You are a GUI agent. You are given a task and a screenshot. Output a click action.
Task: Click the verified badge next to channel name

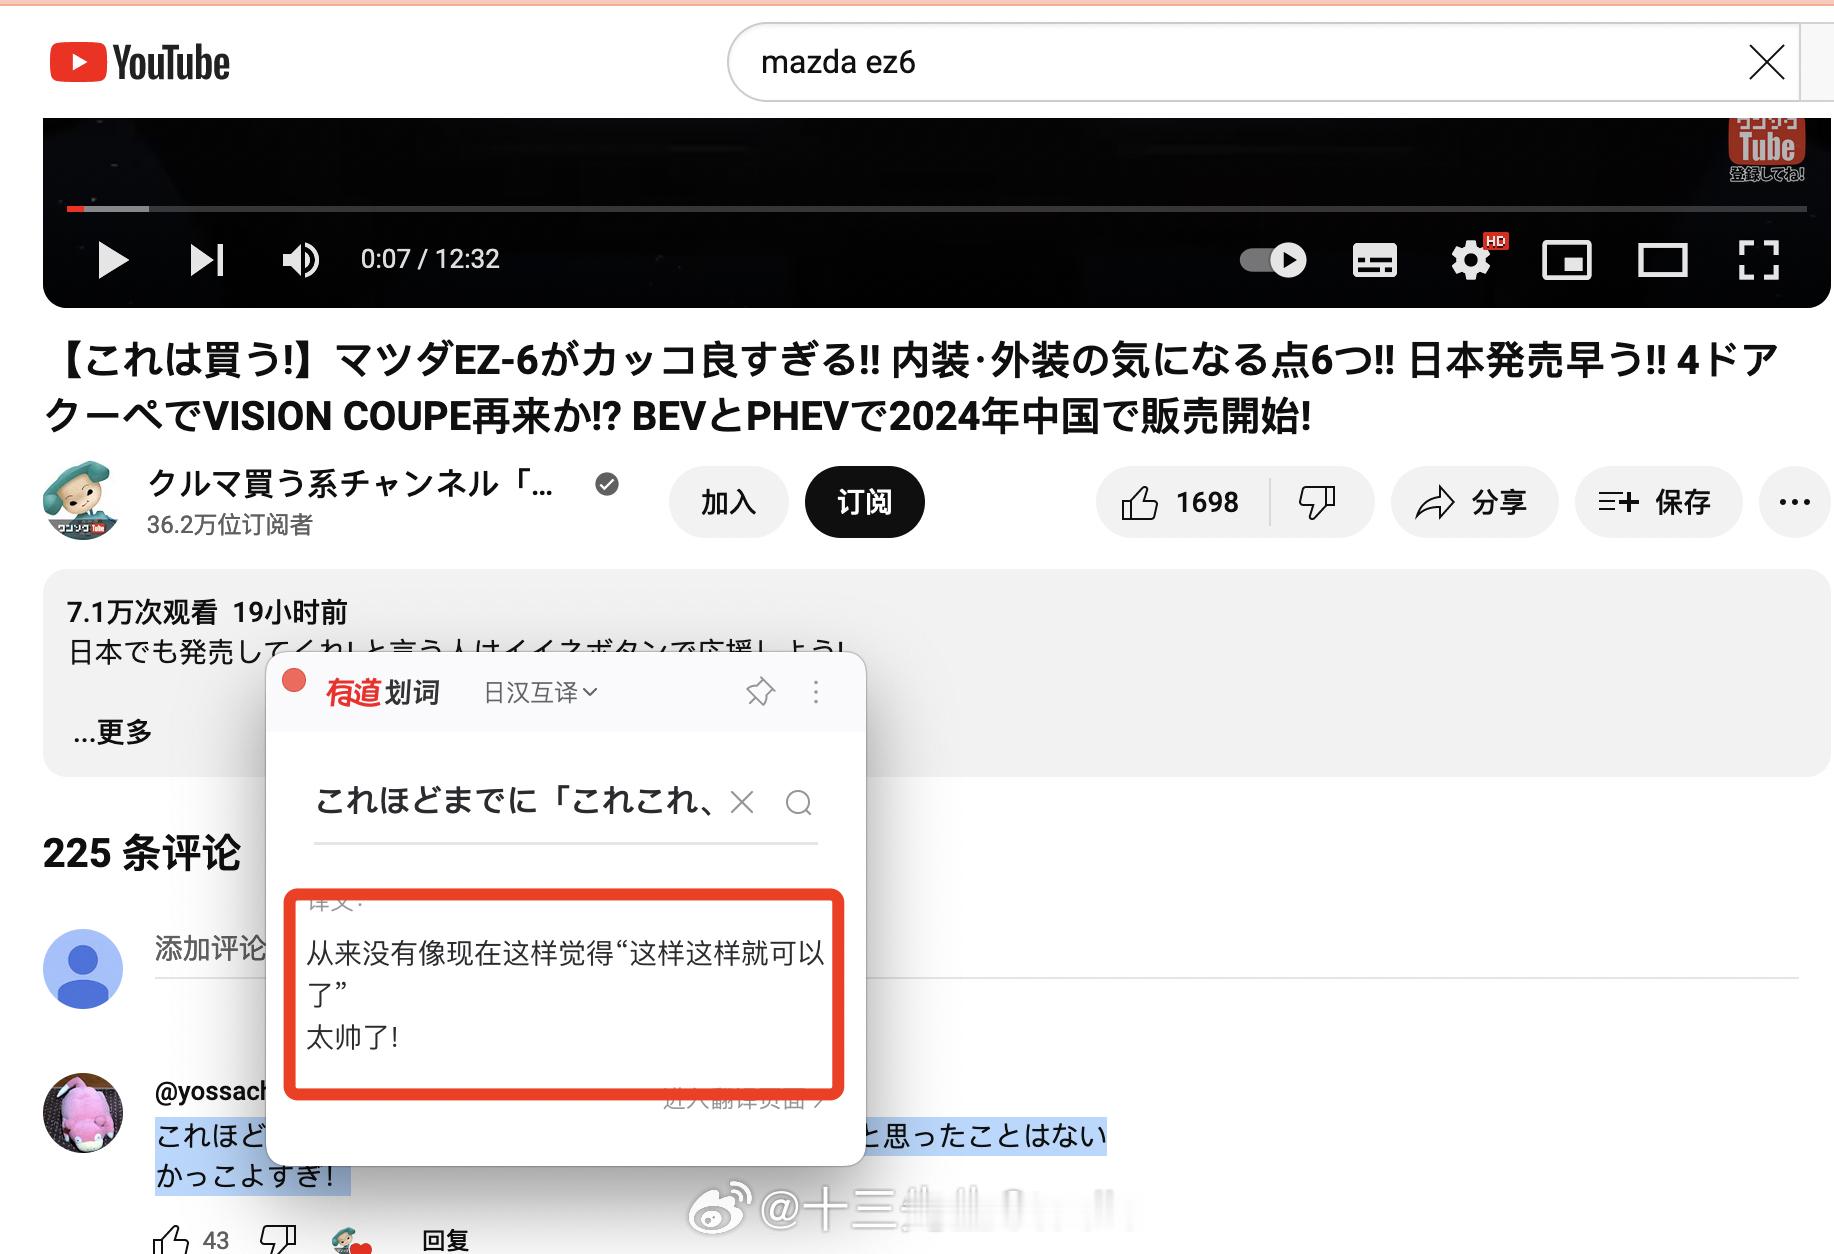(607, 484)
